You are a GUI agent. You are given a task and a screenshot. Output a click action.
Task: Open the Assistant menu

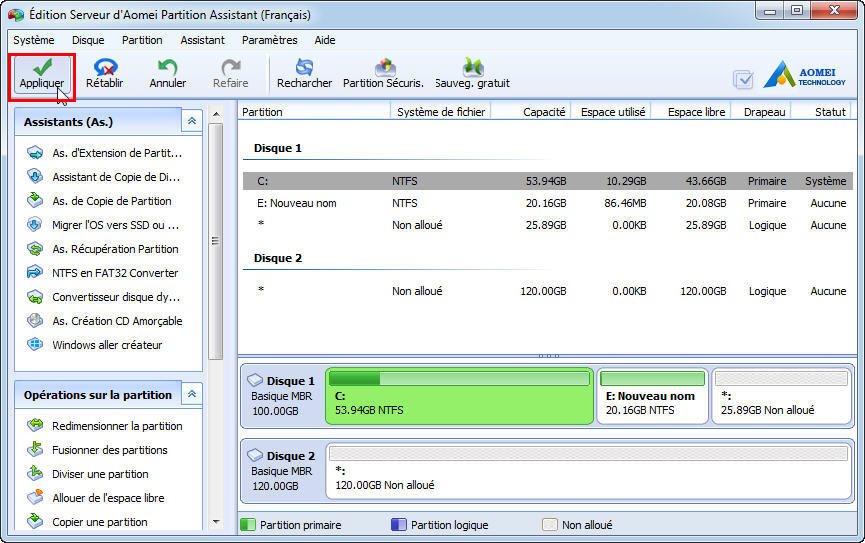(202, 40)
